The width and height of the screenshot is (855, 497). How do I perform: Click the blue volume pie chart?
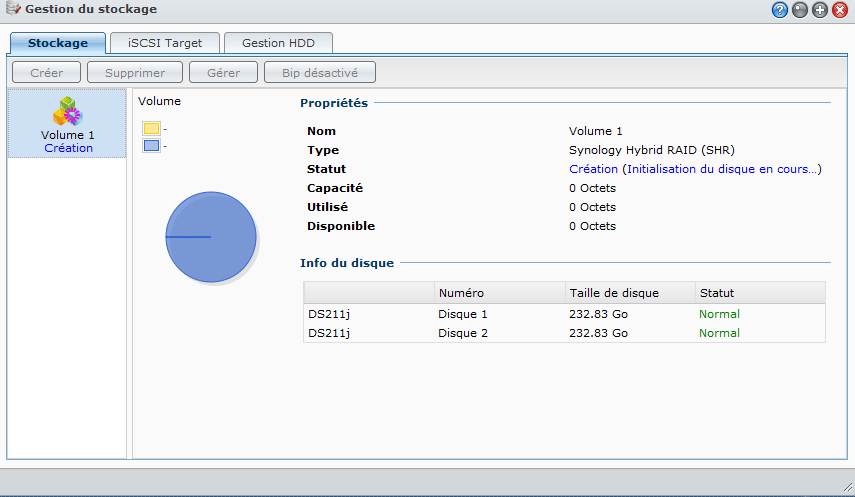point(211,237)
